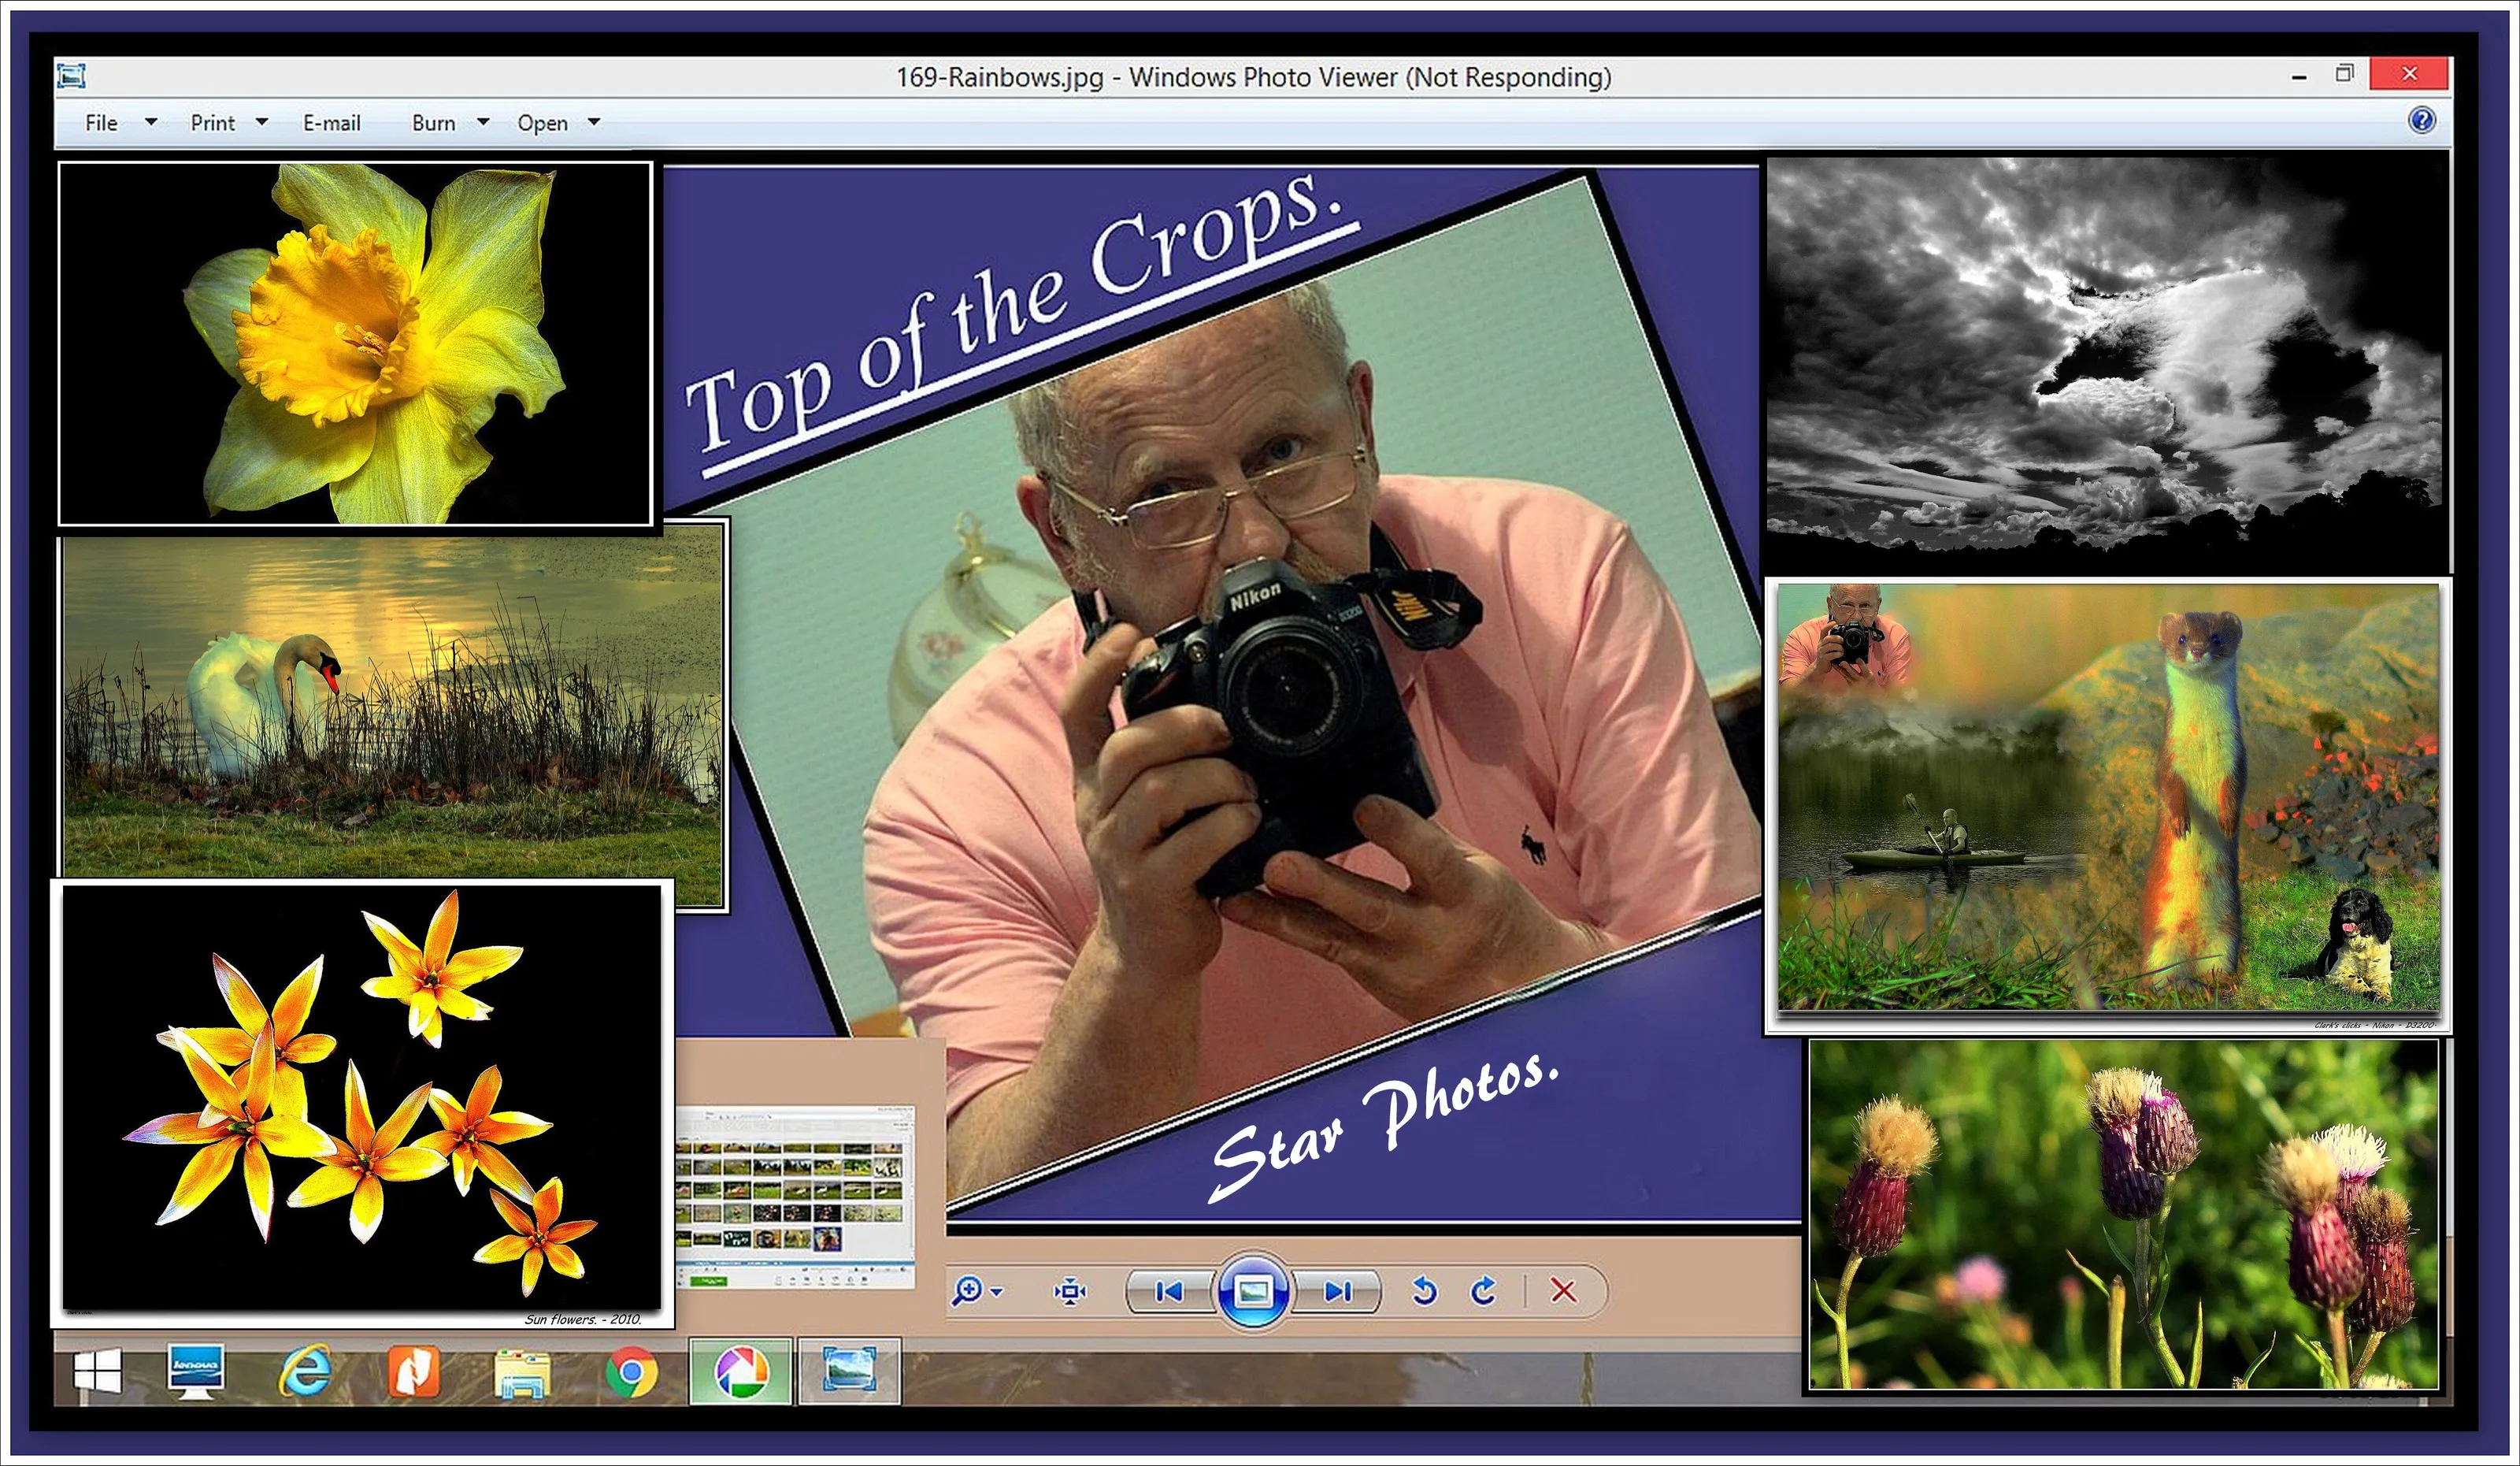
Task: Open the File menu
Action: (x=101, y=123)
